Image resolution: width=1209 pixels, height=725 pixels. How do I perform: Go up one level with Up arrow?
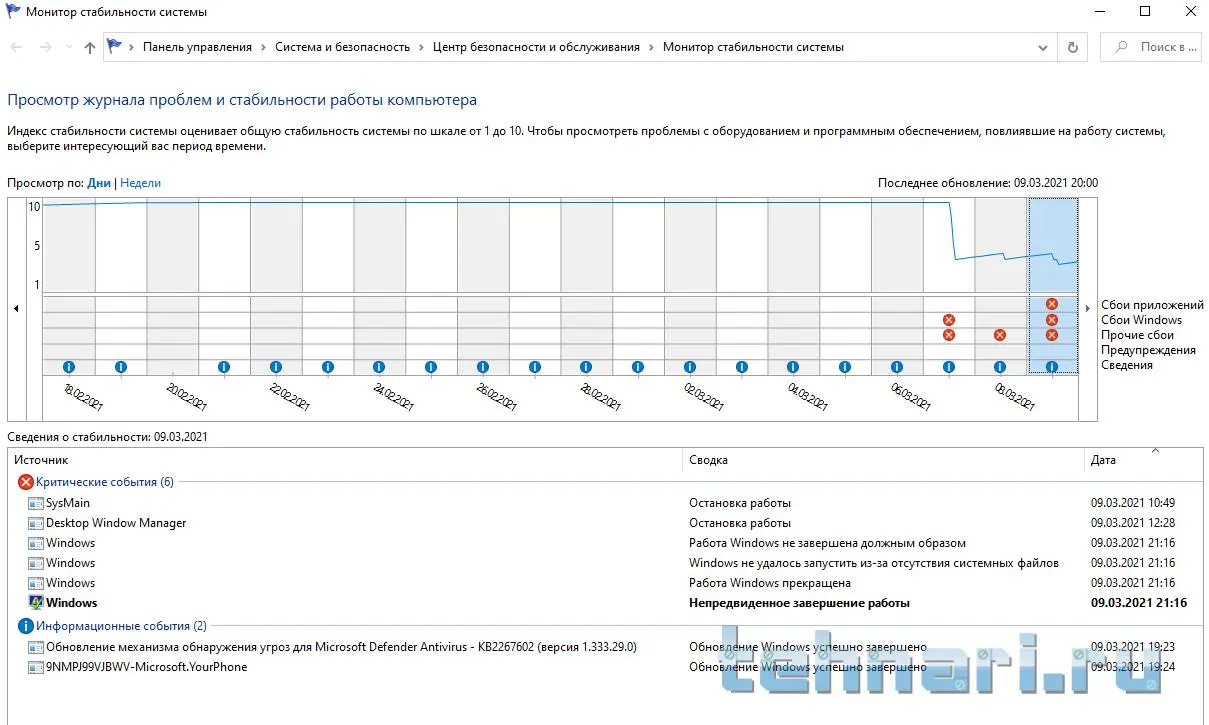tap(90, 47)
